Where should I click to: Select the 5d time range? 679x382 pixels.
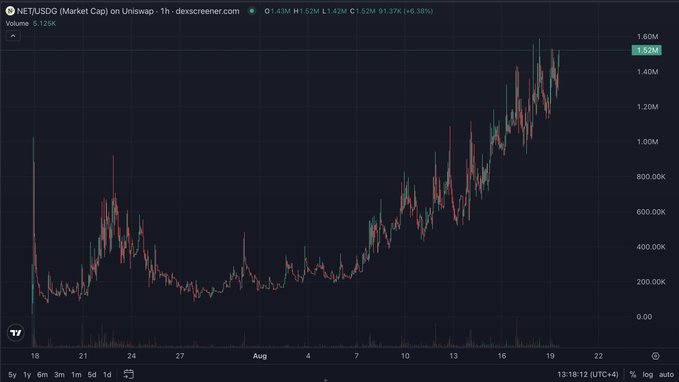pos(92,375)
